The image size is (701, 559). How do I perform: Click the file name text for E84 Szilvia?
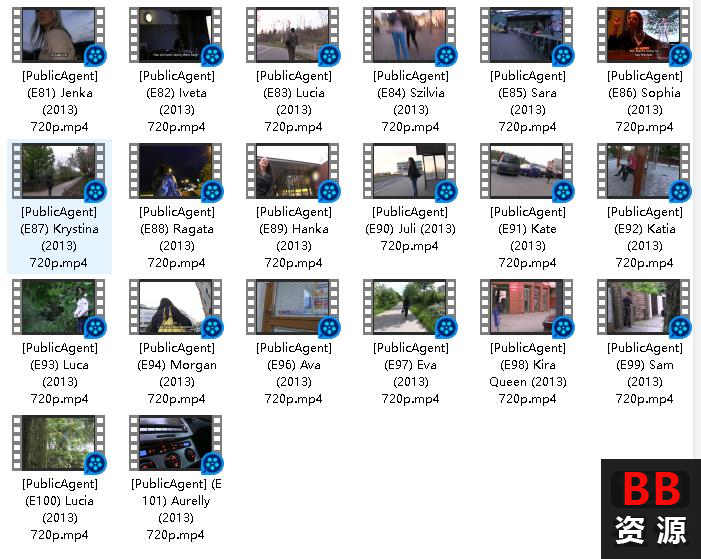pyautogui.click(x=411, y=101)
